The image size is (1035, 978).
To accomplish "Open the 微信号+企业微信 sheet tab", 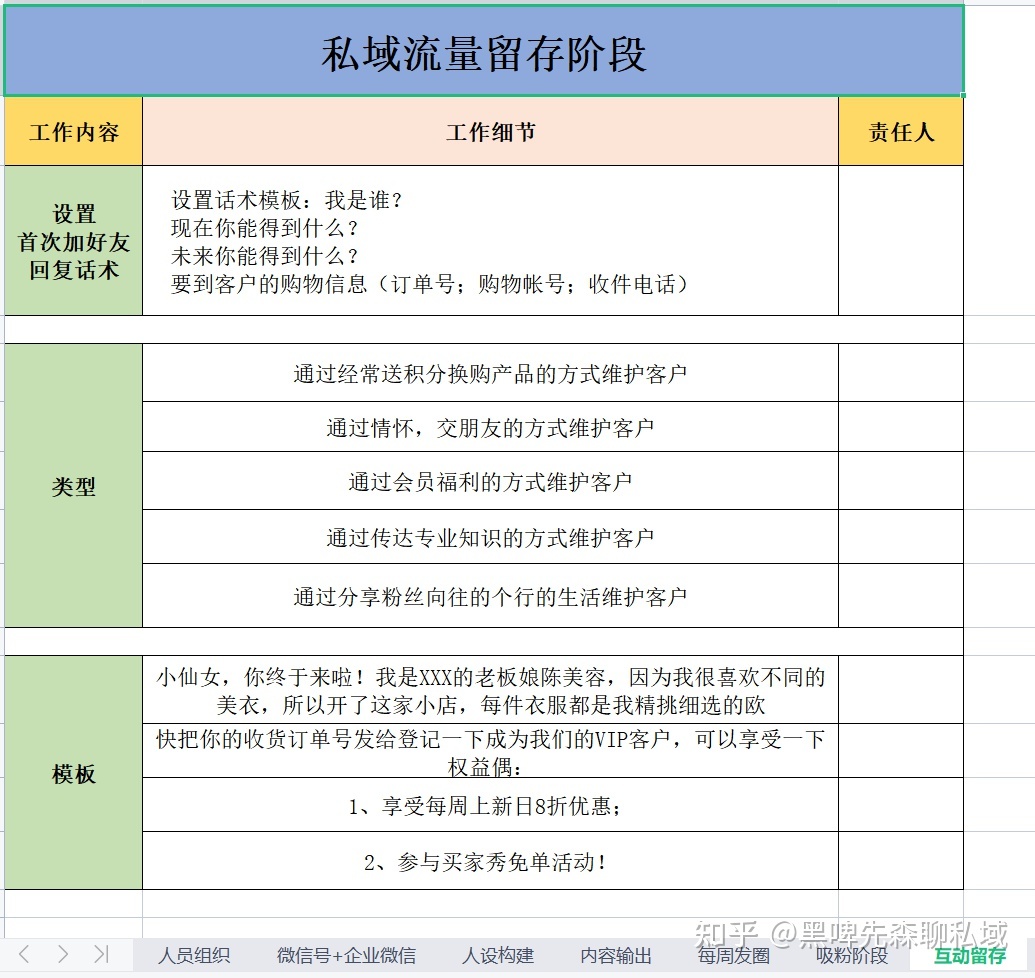I will (x=346, y=955).
